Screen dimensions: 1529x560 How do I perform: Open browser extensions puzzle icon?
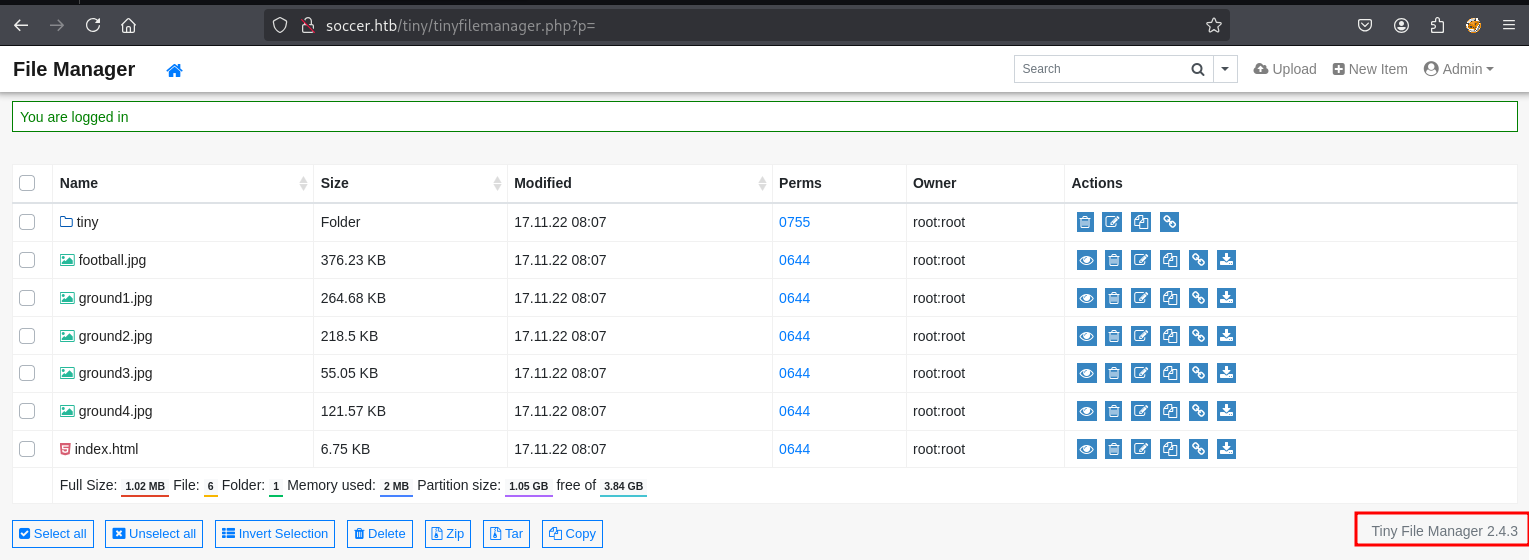click(x=1437, y=25)
